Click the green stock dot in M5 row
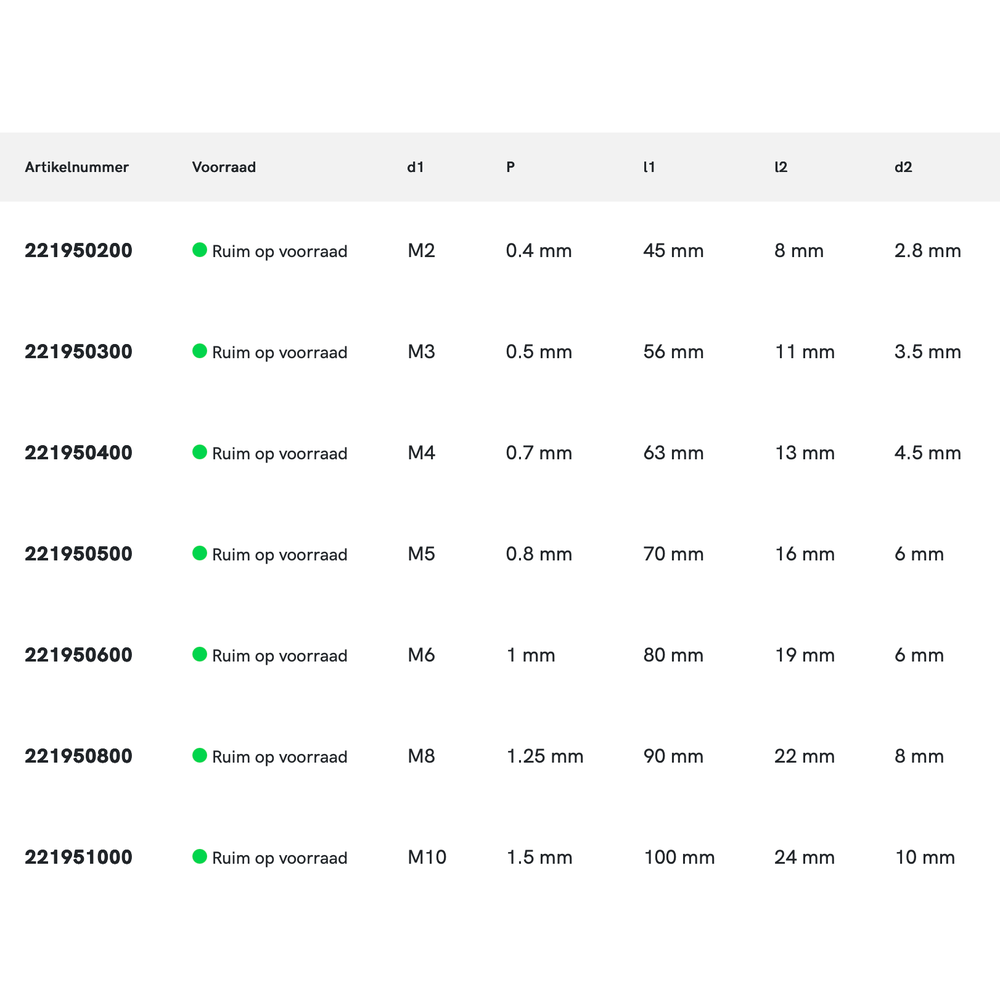 tap(199, 553)
